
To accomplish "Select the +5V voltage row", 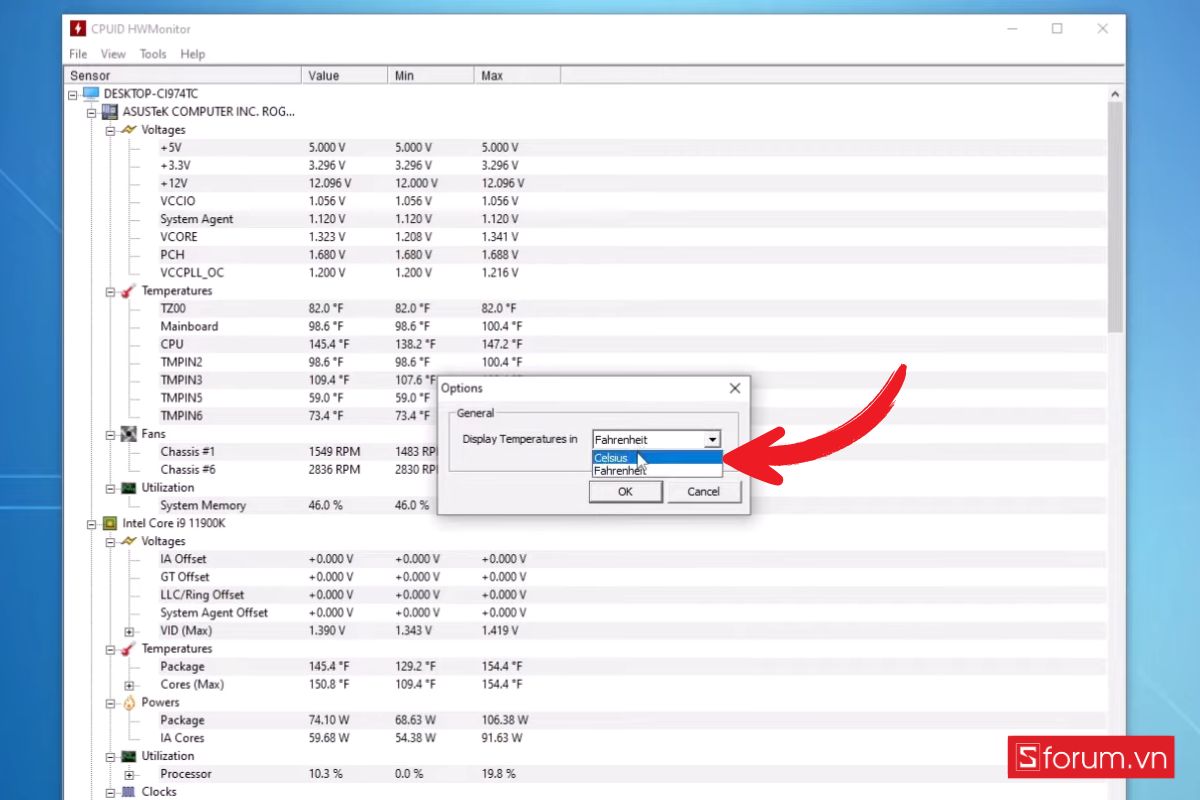I will pos(586,147).
